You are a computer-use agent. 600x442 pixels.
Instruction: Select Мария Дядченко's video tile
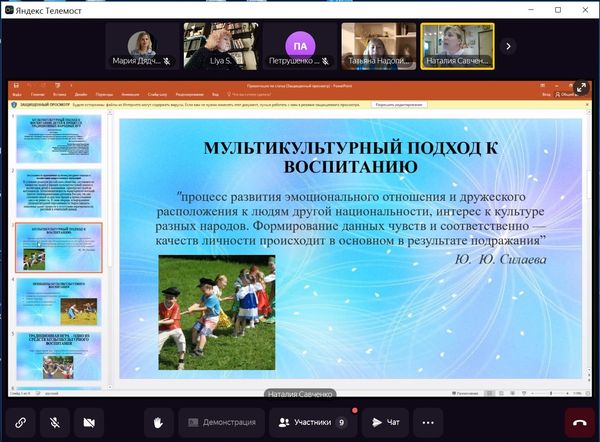(142, 45)
